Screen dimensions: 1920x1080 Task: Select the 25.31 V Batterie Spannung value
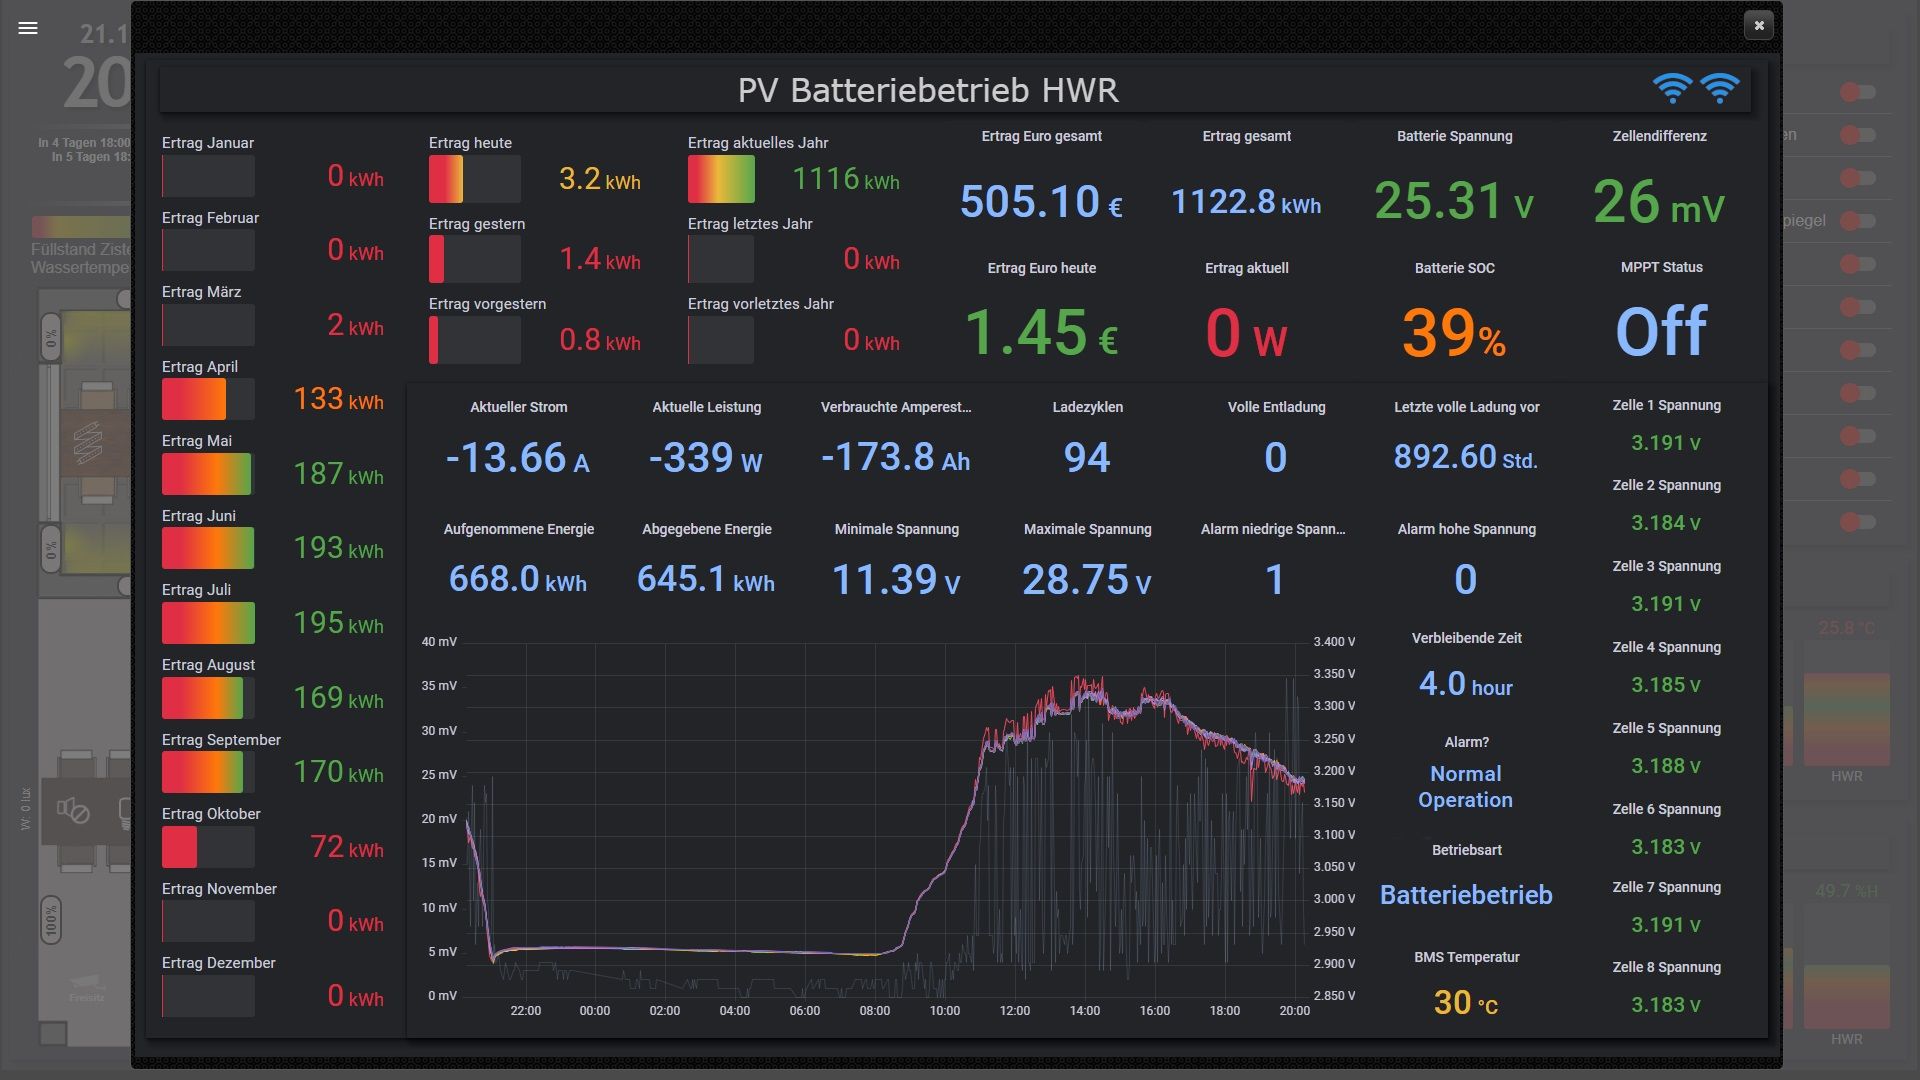click(1454, 201)
